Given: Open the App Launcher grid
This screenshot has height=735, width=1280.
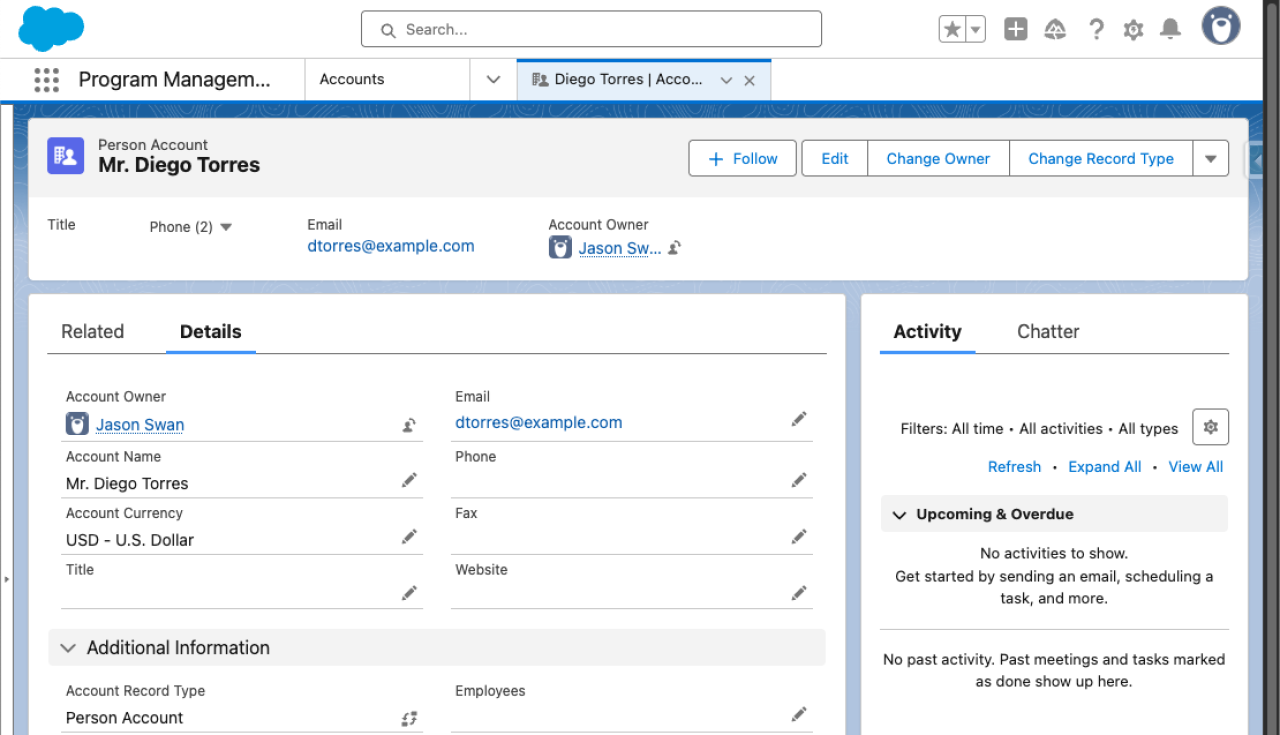Looking at the screenshot, I should click(46, 79).
